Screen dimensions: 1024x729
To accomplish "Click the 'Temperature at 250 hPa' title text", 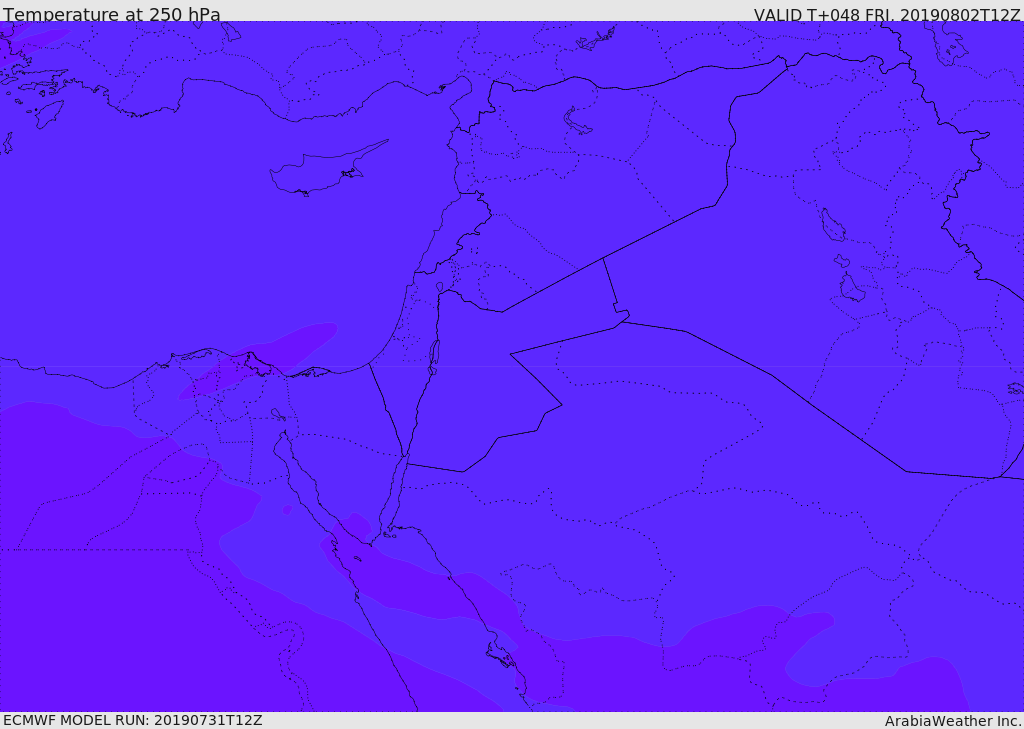I will click(x=112, y=14).
